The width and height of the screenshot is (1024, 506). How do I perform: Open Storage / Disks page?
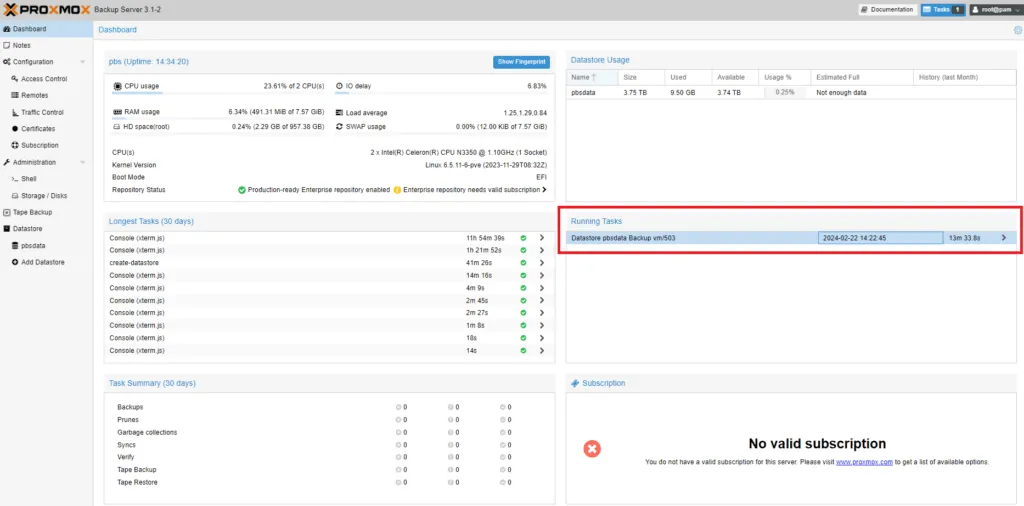pos(44,196)
